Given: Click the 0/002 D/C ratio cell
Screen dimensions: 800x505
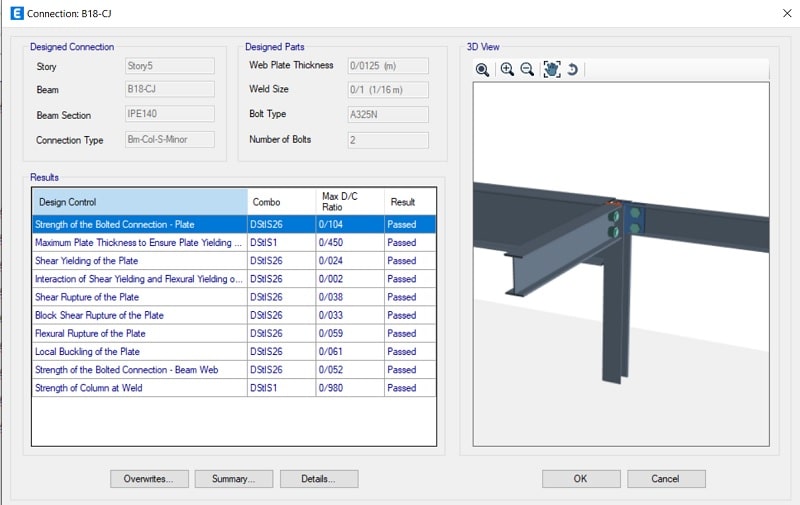Looking at the screenshot, I should point(350,279).
